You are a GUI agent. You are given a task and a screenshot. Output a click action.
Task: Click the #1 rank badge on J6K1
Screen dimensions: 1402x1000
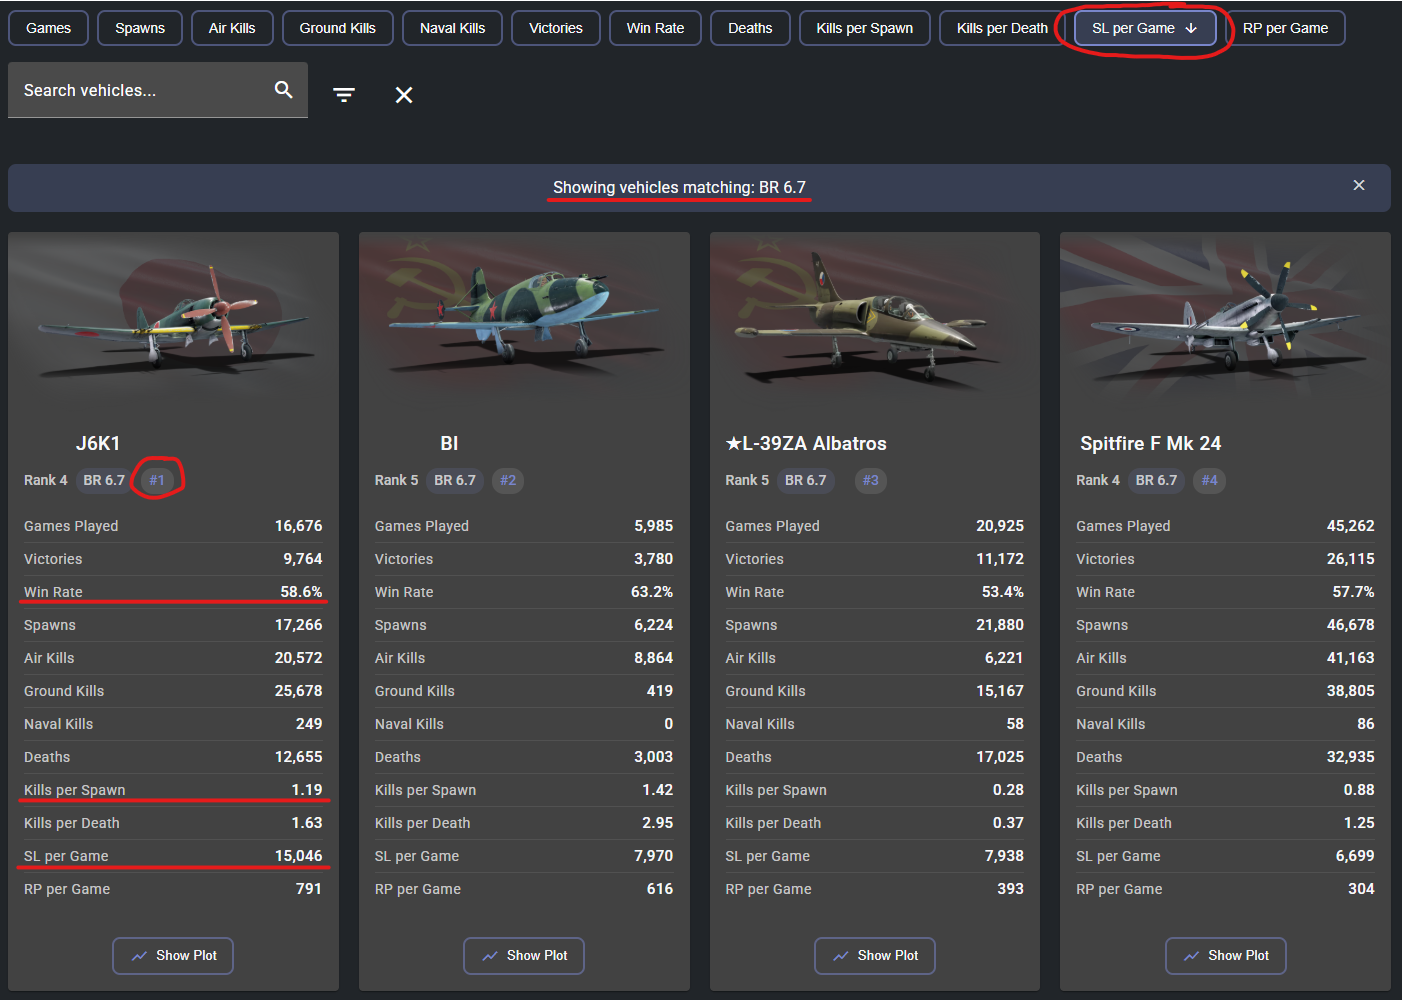pyautogui.click(x=157, y=481)
